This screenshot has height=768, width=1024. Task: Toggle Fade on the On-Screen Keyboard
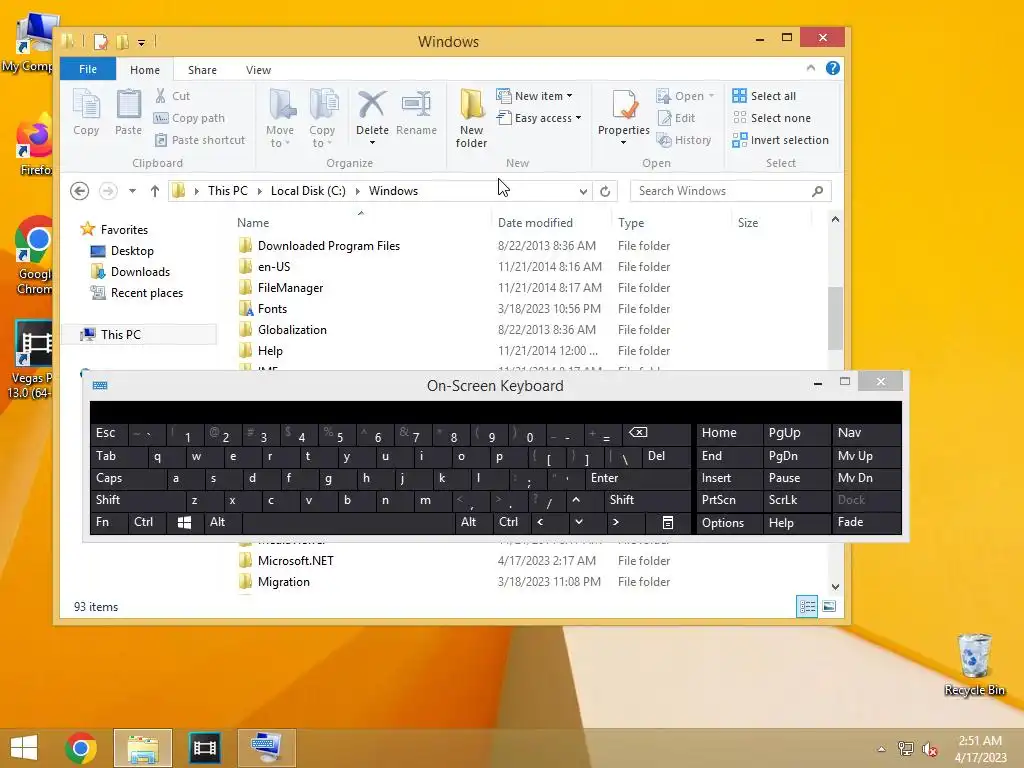867,522
